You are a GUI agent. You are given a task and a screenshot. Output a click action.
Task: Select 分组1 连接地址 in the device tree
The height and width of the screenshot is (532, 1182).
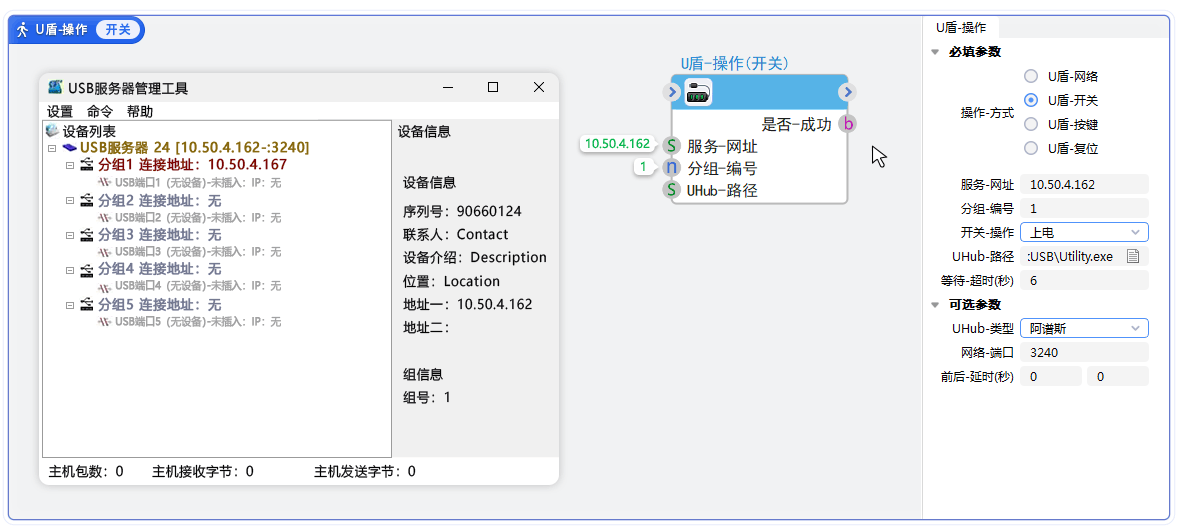192,165
